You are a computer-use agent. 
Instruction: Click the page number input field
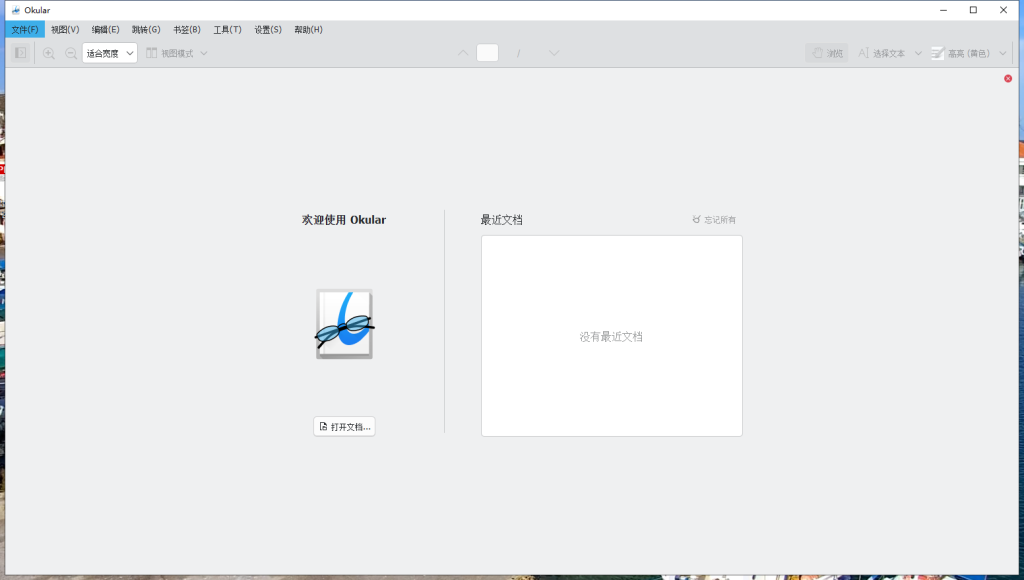pos(488,53)
